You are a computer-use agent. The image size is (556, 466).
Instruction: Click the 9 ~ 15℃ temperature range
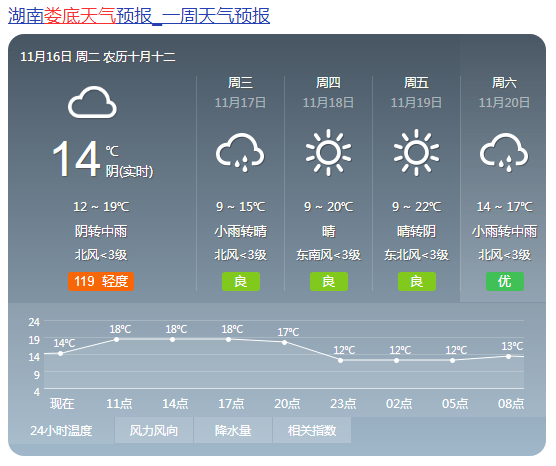(x=240, y=206)
